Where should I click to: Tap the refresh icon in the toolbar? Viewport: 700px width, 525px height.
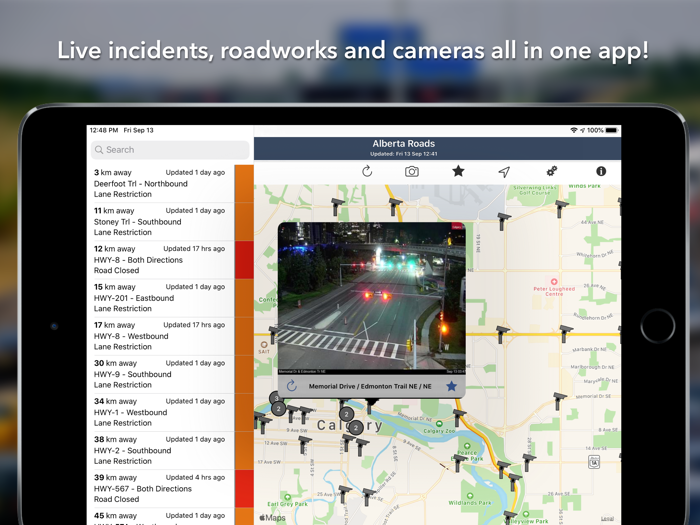click(x=367, y=171)
